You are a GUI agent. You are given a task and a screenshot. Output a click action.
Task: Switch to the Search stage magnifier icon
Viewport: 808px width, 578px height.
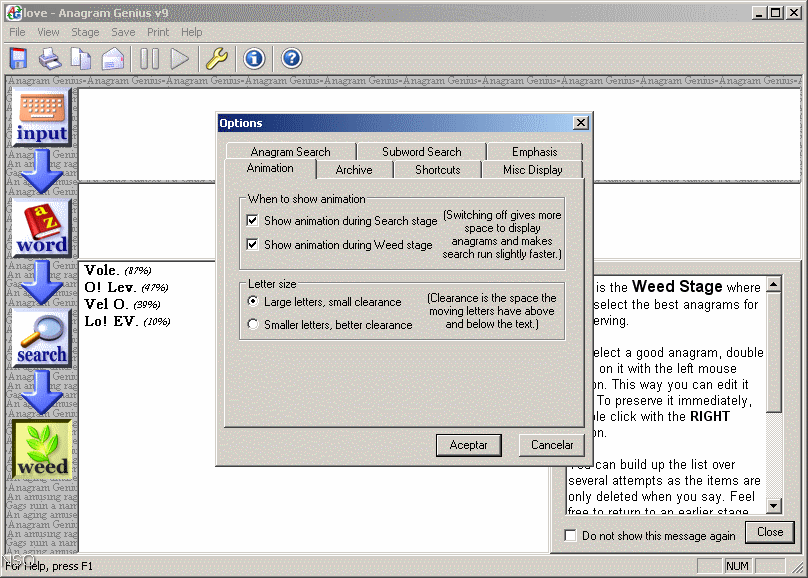(42, 338)
